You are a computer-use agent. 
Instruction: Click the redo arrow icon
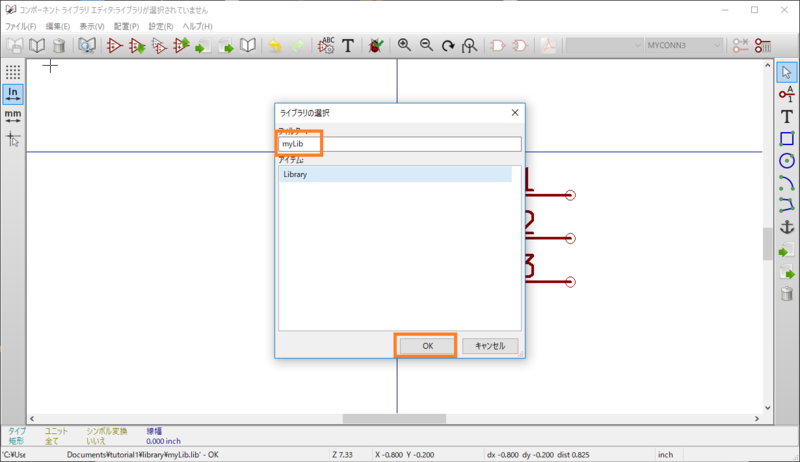tap(297, 46)
